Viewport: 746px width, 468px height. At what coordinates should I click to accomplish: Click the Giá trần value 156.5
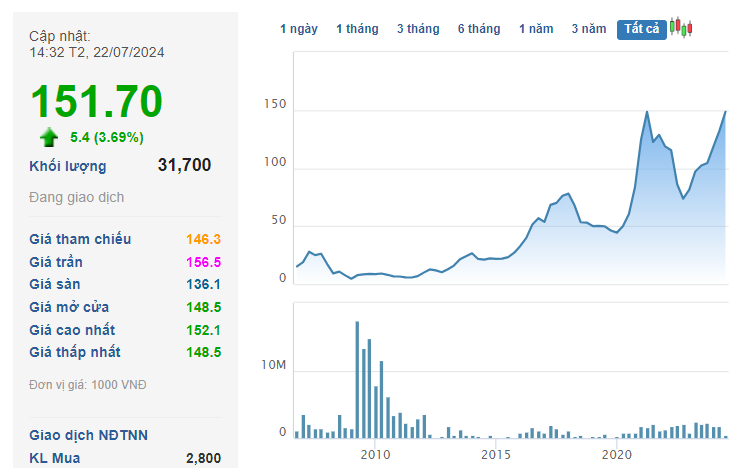203,262
